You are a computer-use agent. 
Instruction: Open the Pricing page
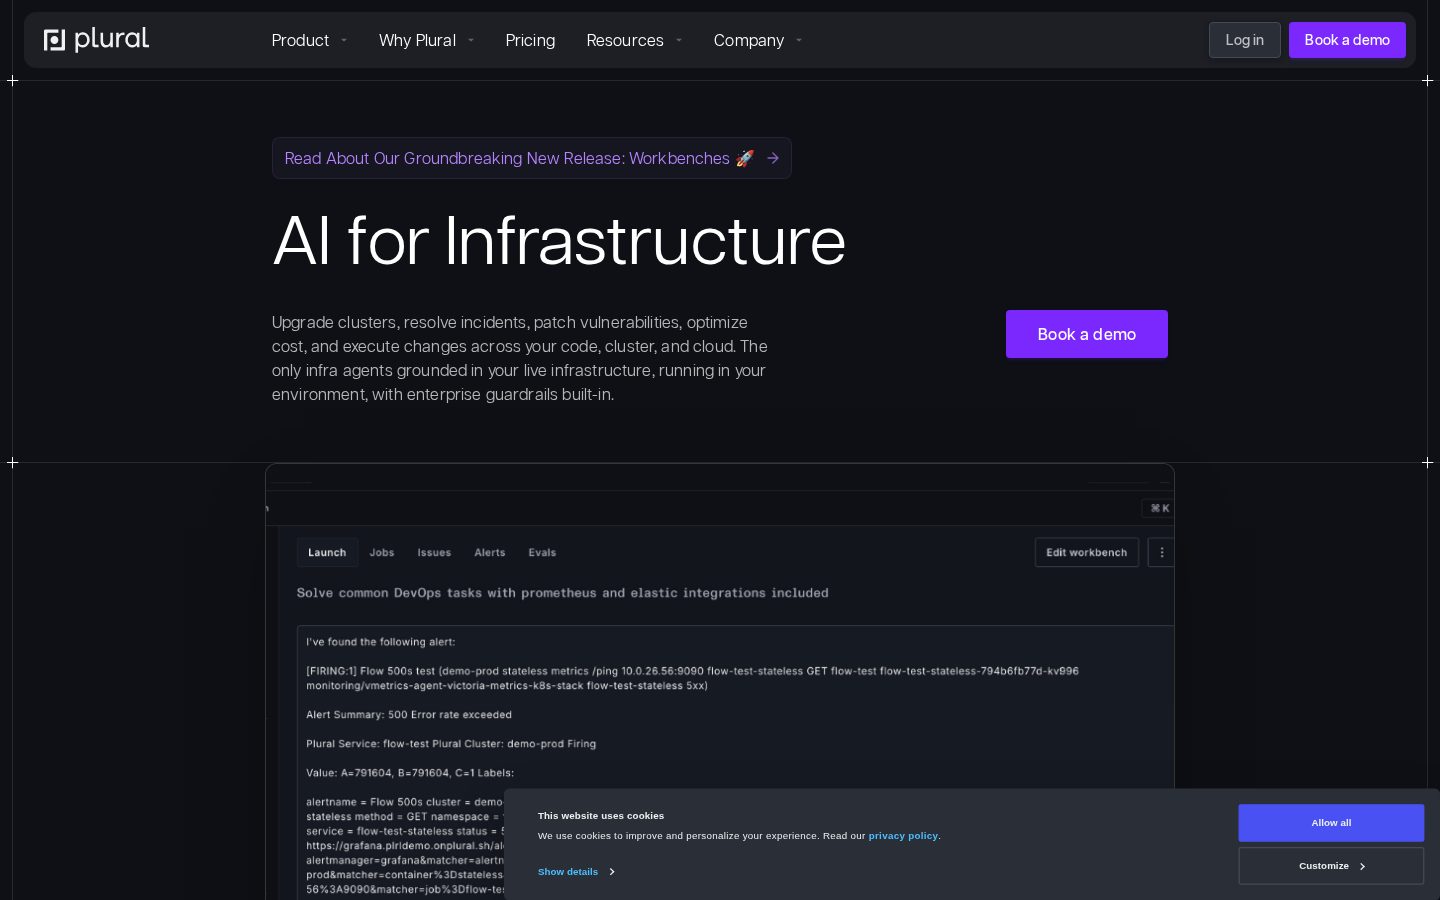[530, 40]
